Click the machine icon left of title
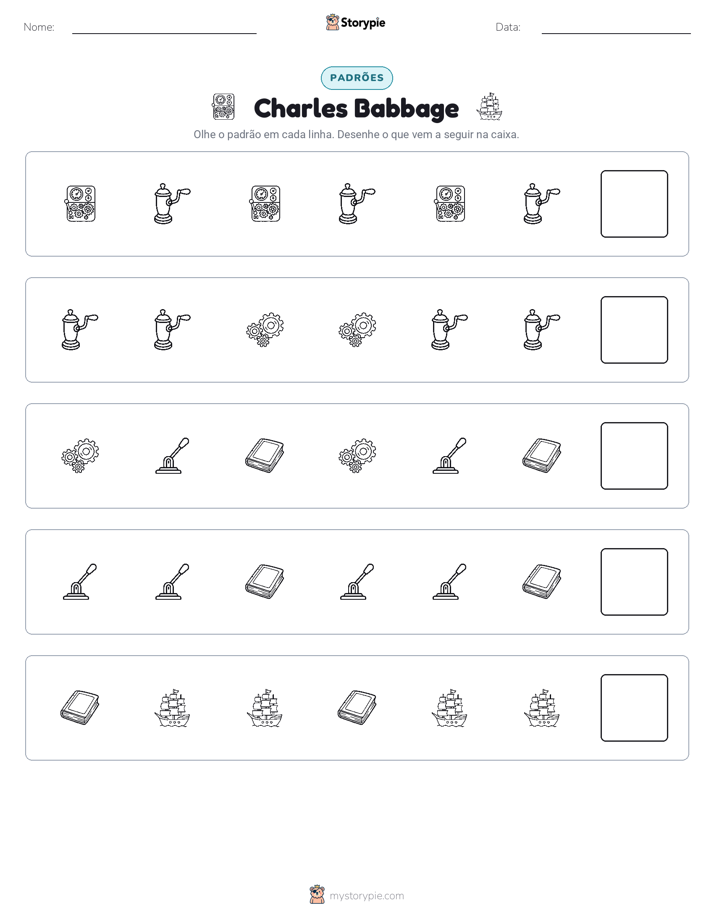 click(x=223, y=107)
